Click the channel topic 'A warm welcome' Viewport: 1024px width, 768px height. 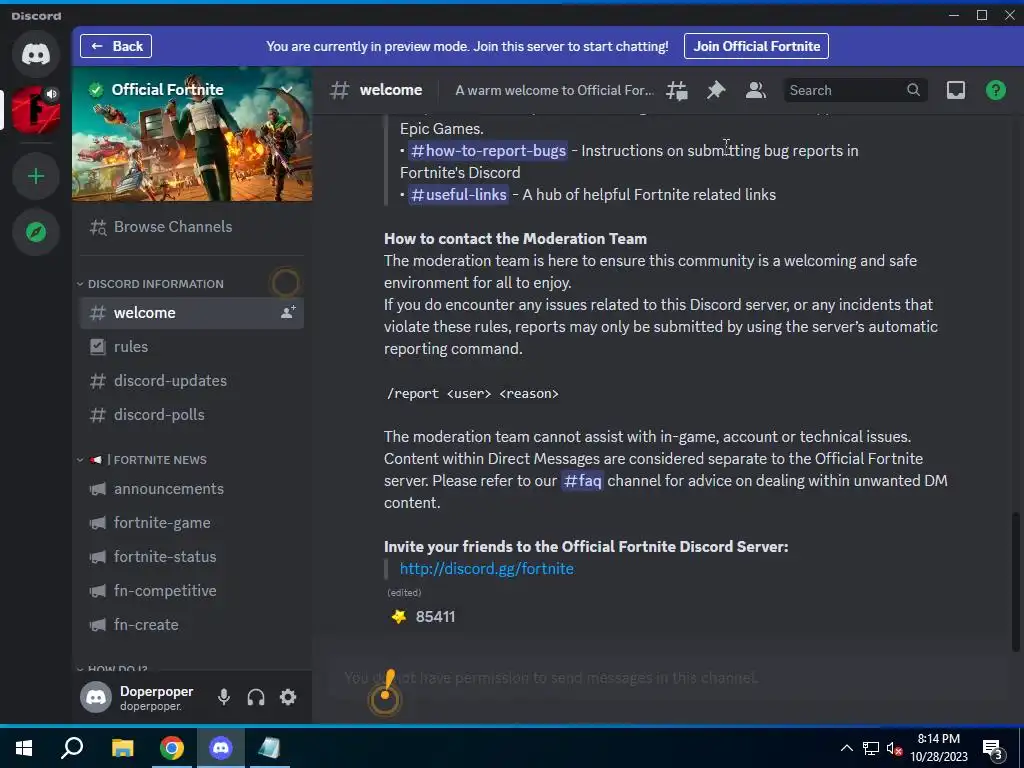(x=554, y=90)
